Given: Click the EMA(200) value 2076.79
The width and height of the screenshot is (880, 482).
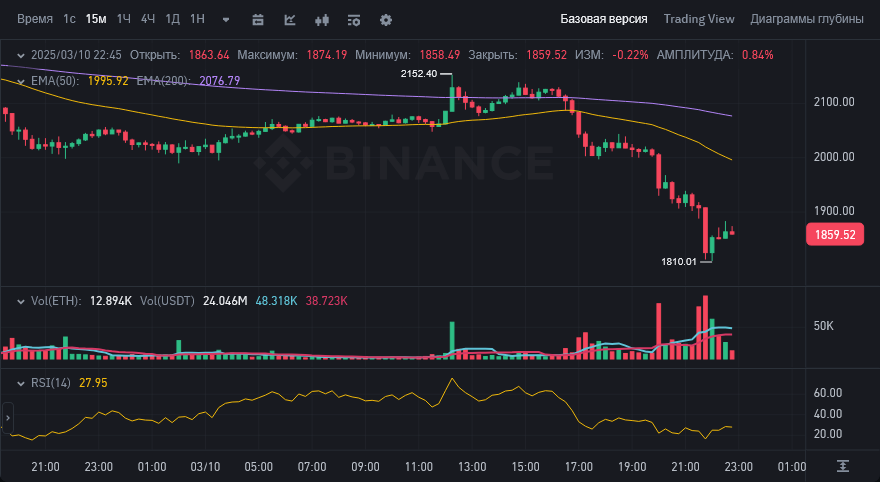Looking at the screenshot, I should point(219,81).
